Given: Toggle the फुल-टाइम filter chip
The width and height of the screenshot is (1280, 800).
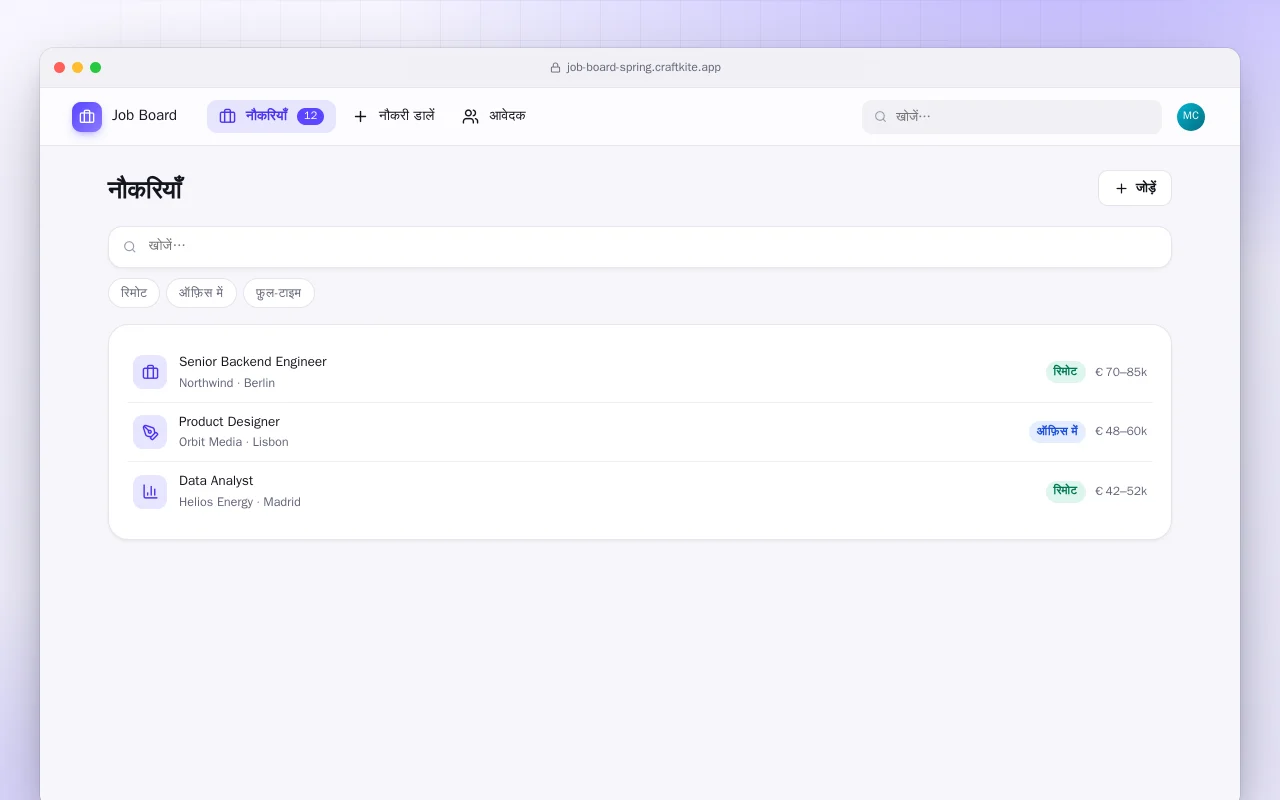Looking at the screenshot, I should pos(279,293).
